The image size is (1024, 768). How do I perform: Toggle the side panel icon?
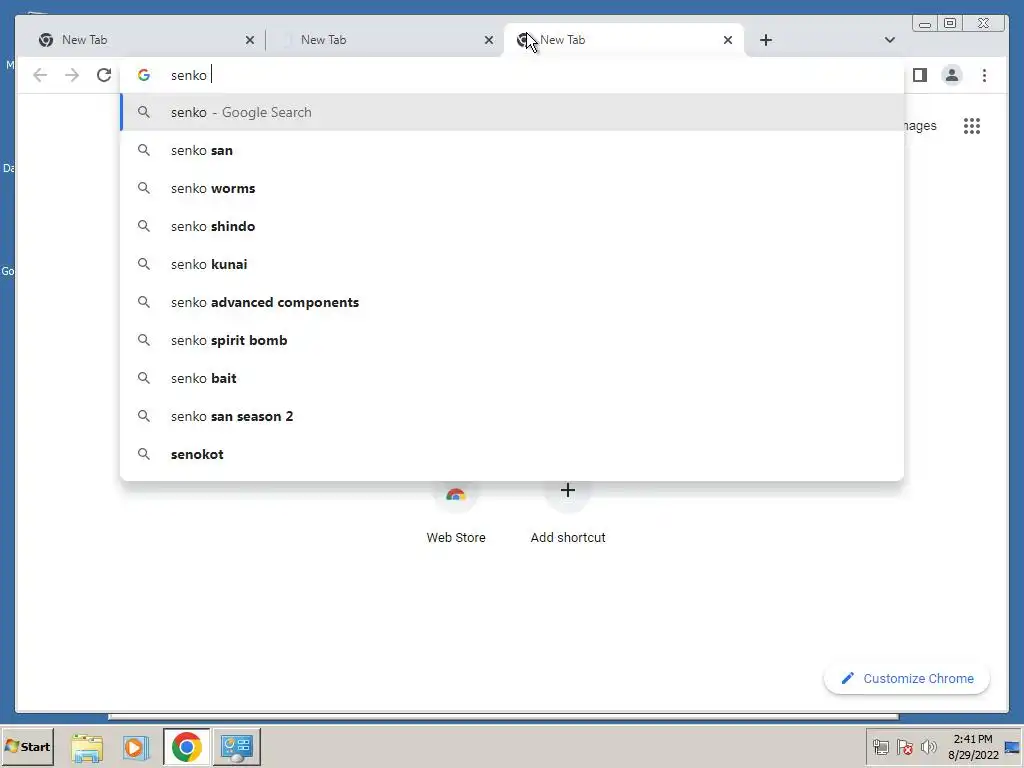[920, 75]
